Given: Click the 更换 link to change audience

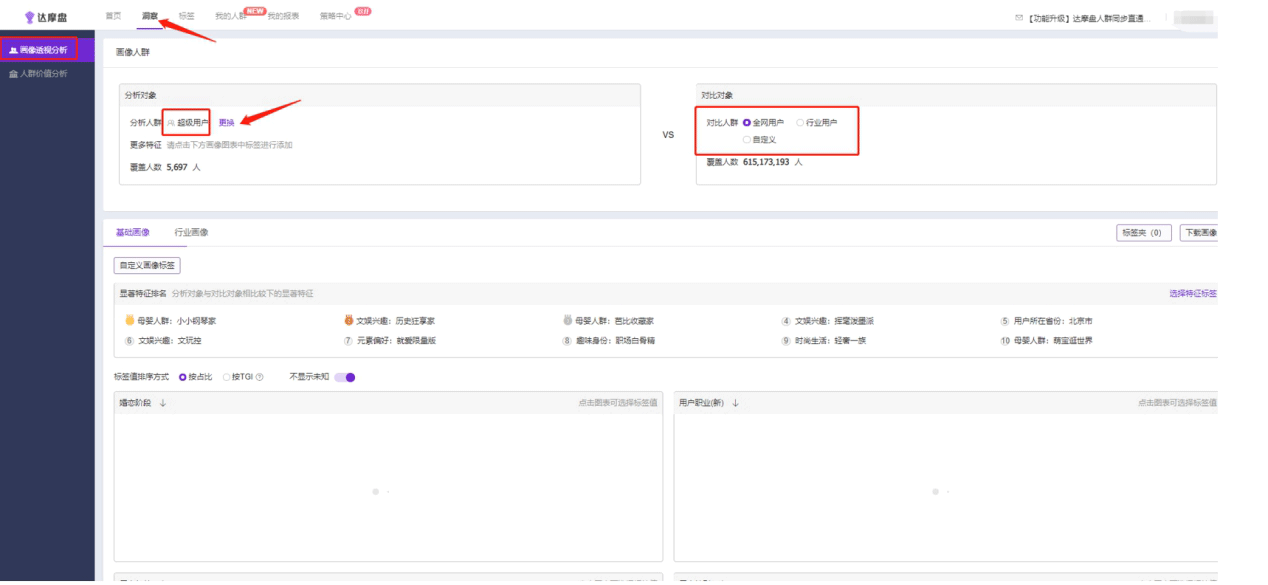Looking at the screenshot, I should (x=227, y=123).
